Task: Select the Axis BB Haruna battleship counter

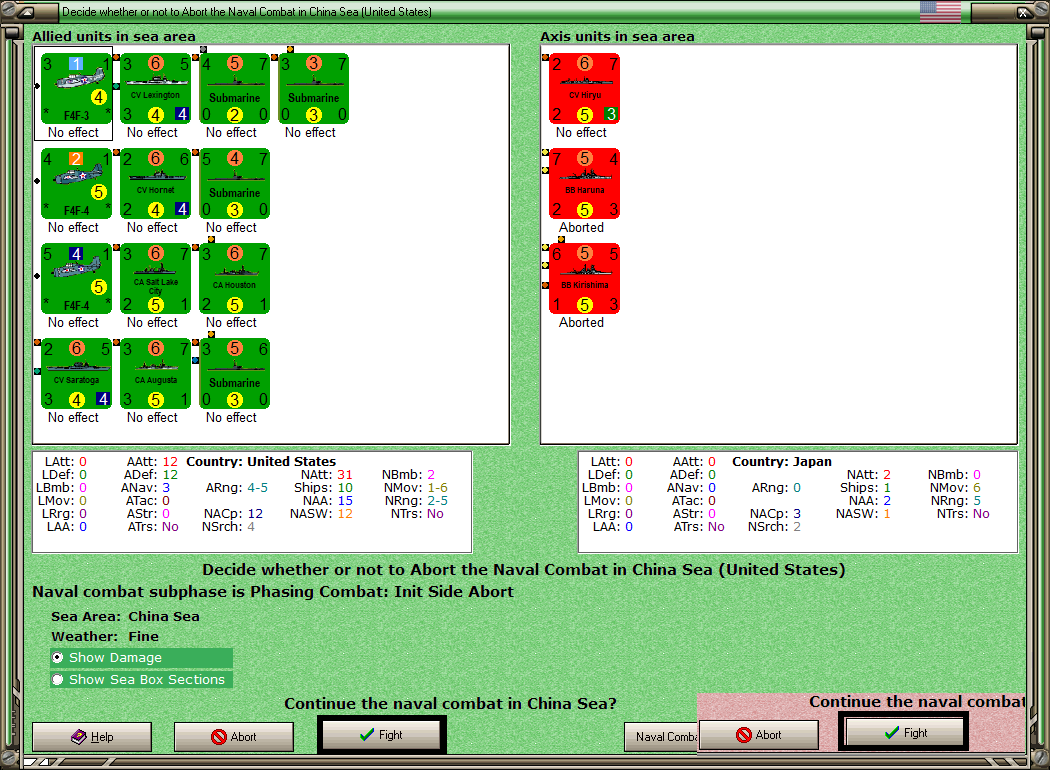Action: point(585,183)
